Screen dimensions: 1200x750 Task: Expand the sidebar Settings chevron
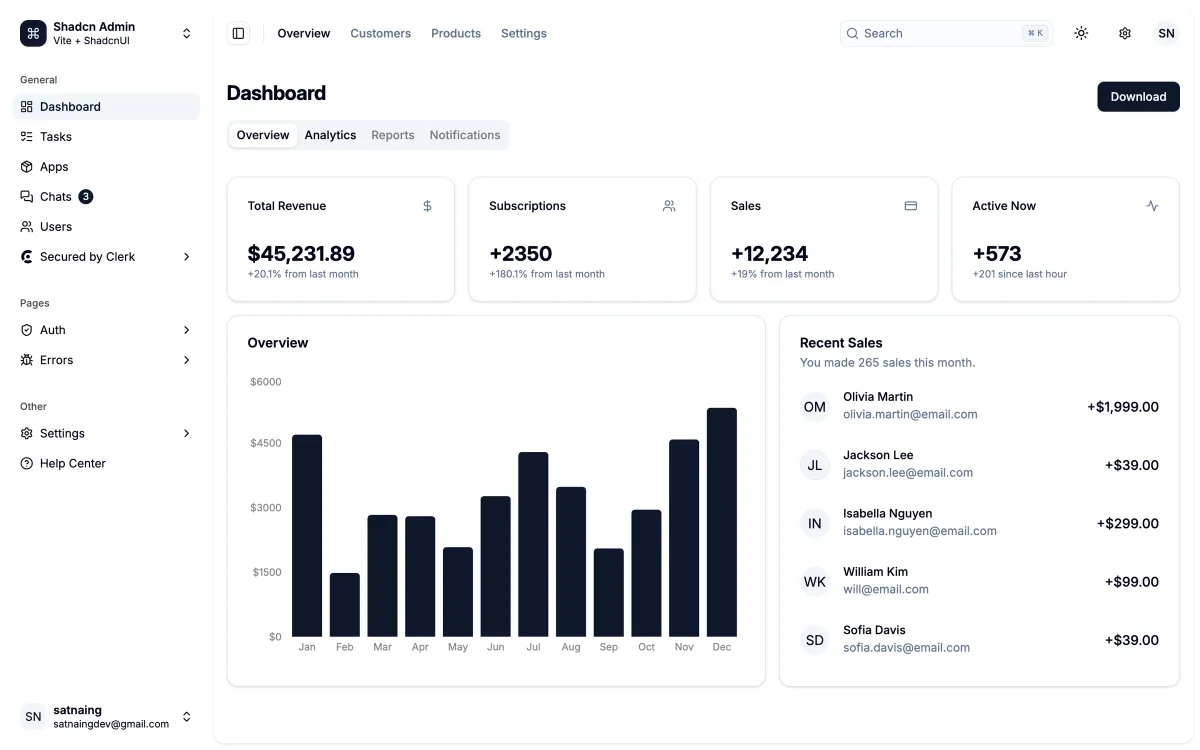click(186, 434)
